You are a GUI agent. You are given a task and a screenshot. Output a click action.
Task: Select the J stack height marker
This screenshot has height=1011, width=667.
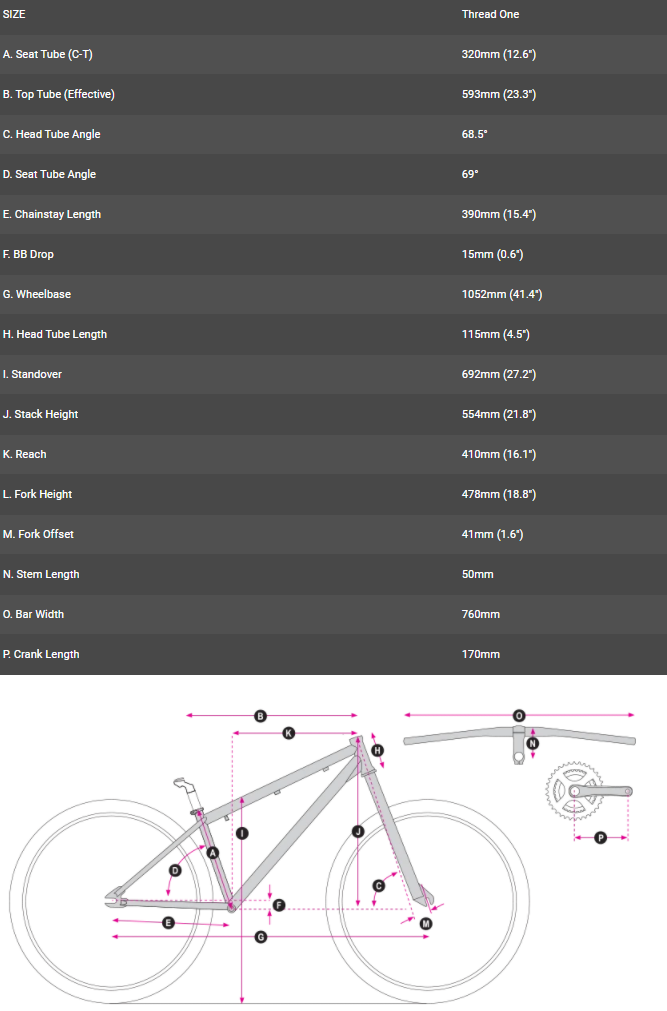pyautogui.click(x=358, y=830)
